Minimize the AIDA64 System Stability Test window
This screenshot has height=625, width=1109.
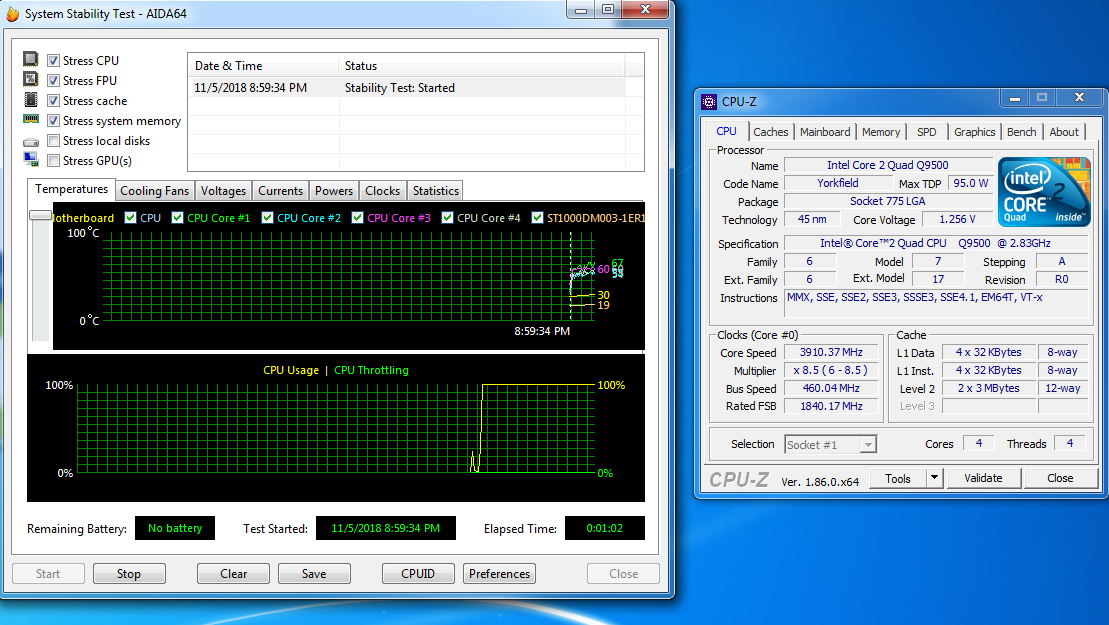point(581,10)
